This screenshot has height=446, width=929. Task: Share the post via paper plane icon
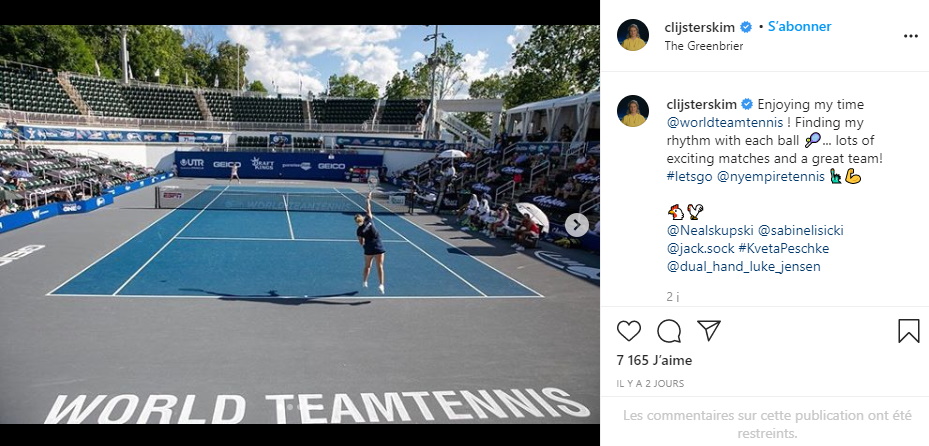point(709,330)
